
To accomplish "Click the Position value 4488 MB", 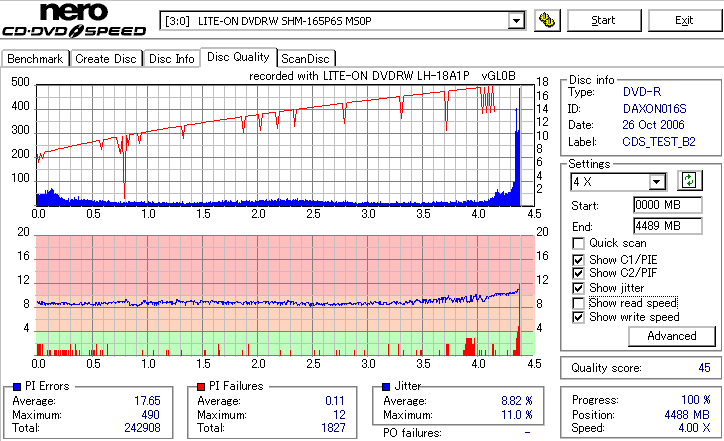I will (687, 415).
